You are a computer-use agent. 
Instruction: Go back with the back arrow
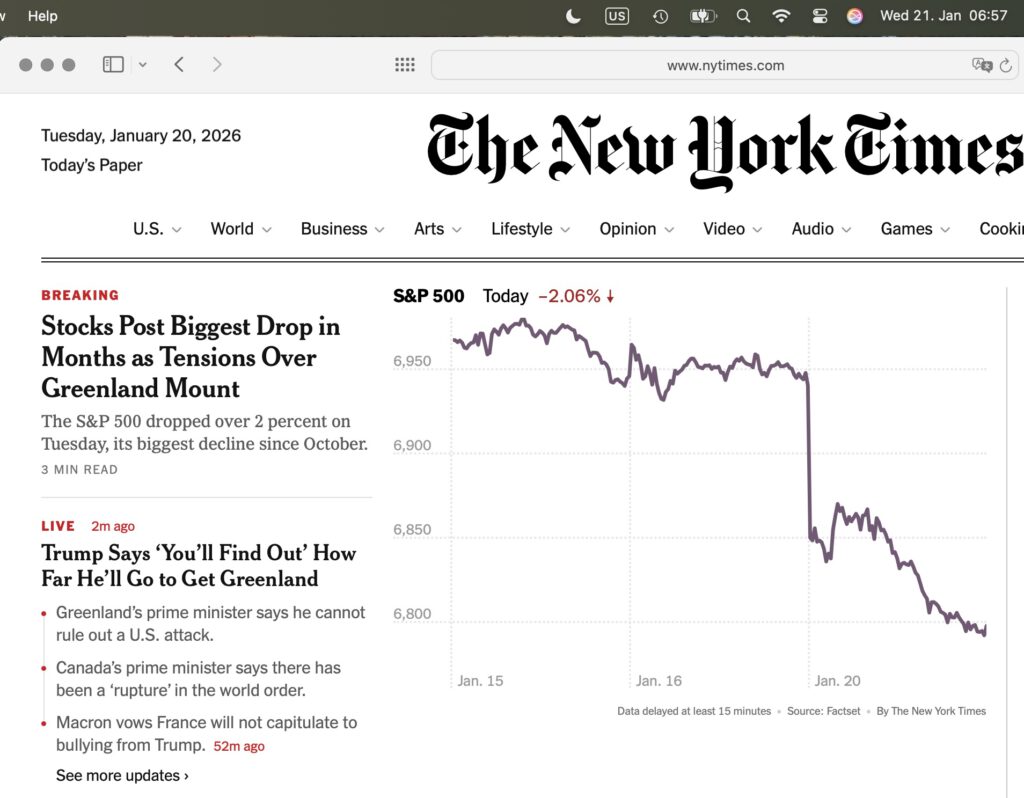pyautogui.click(x=179, y=65)
